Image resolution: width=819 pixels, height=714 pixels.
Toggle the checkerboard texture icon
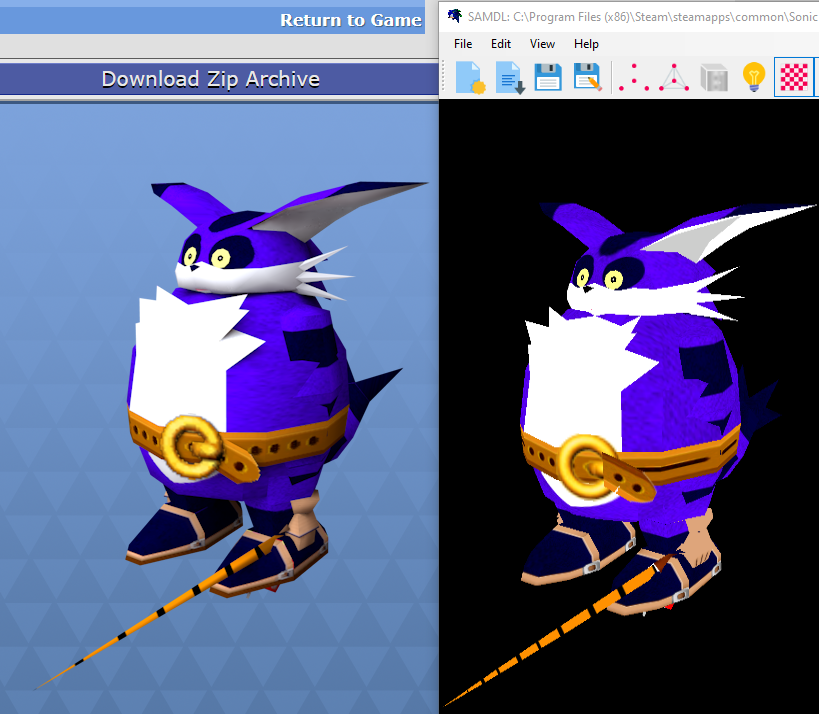point(793,78)
